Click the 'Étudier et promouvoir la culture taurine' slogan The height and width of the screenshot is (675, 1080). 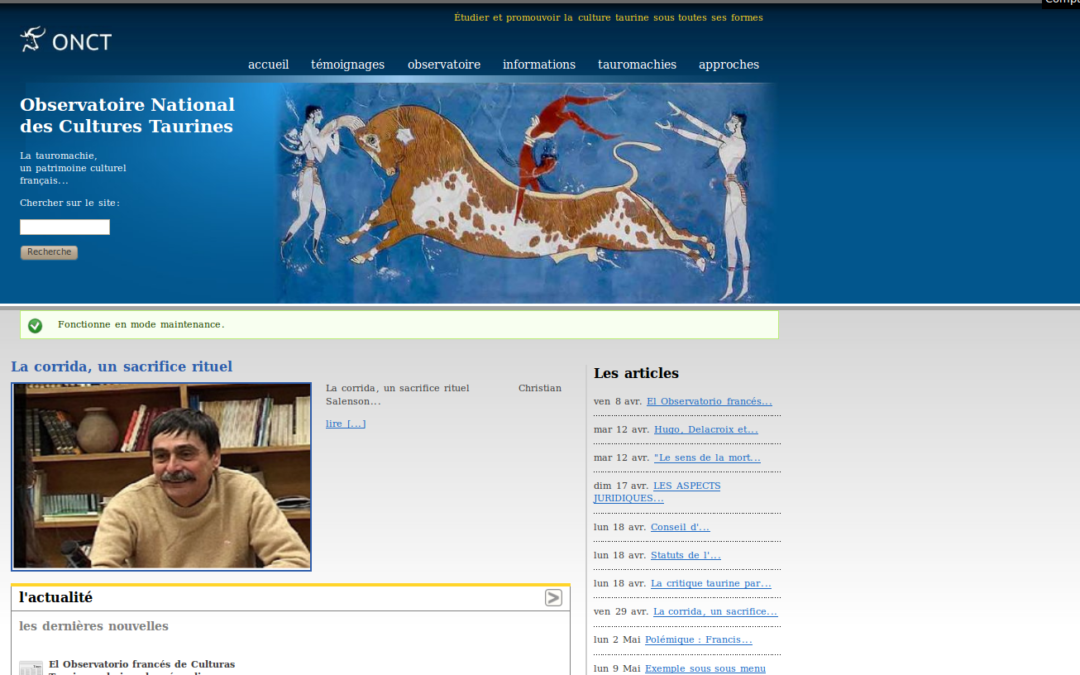click(608, 17)
